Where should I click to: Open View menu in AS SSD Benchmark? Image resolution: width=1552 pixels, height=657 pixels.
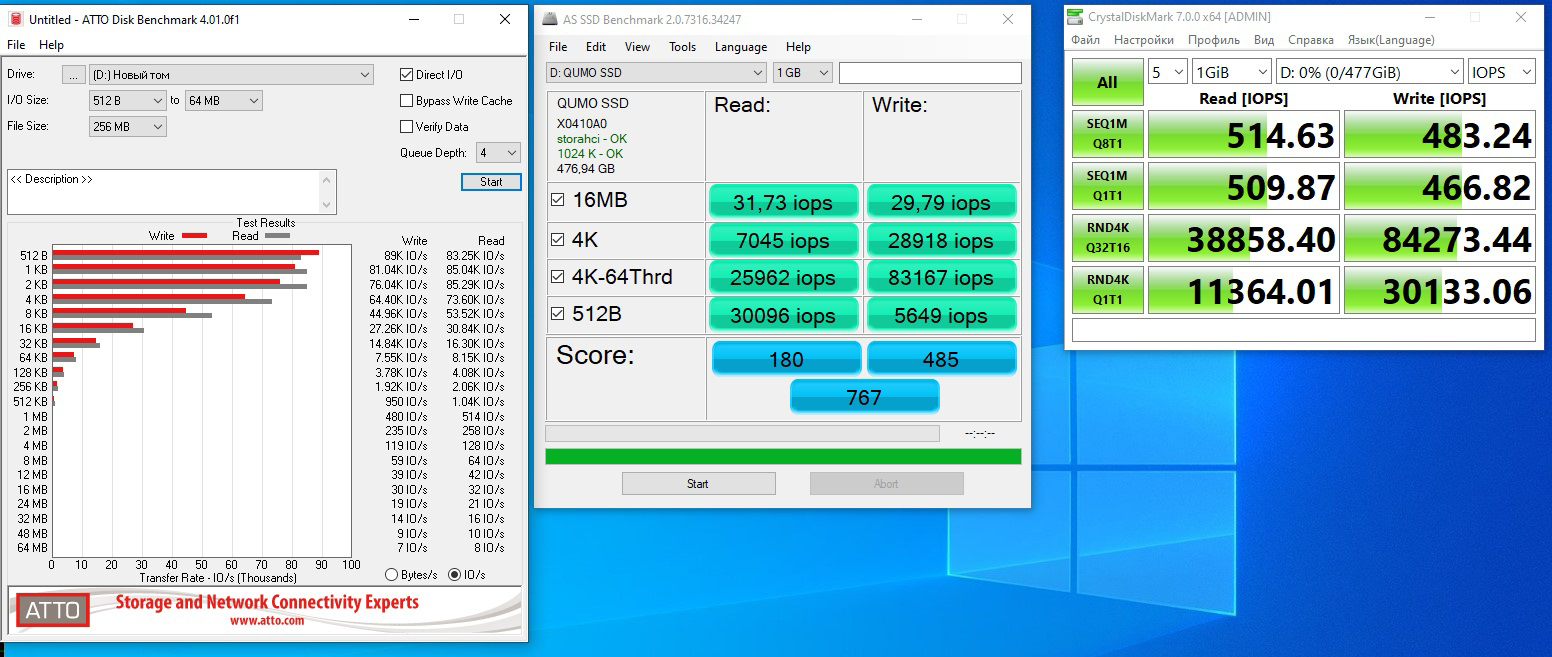[637, 47]
